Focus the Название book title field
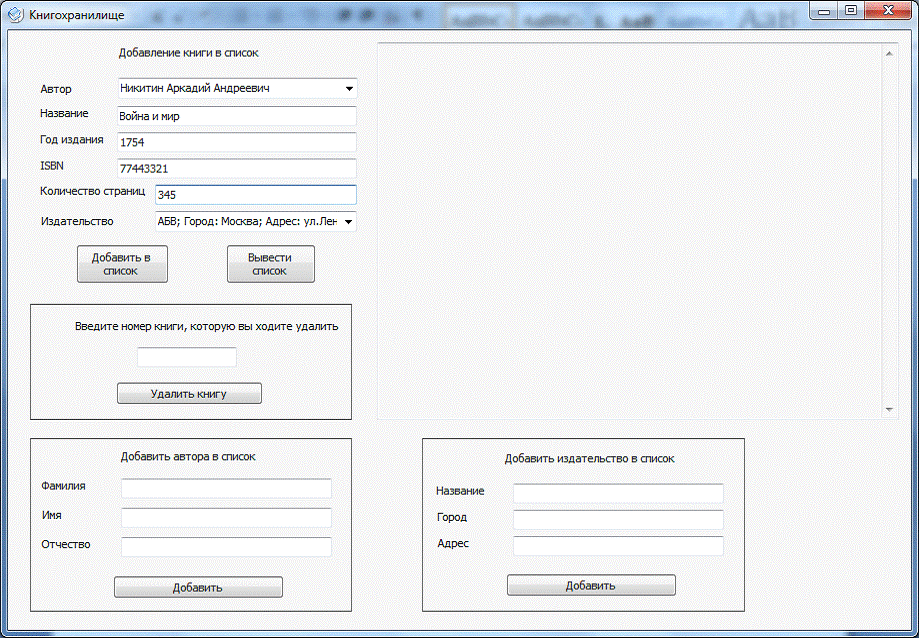Screen dimensions: 919x638 pos(236,116)
